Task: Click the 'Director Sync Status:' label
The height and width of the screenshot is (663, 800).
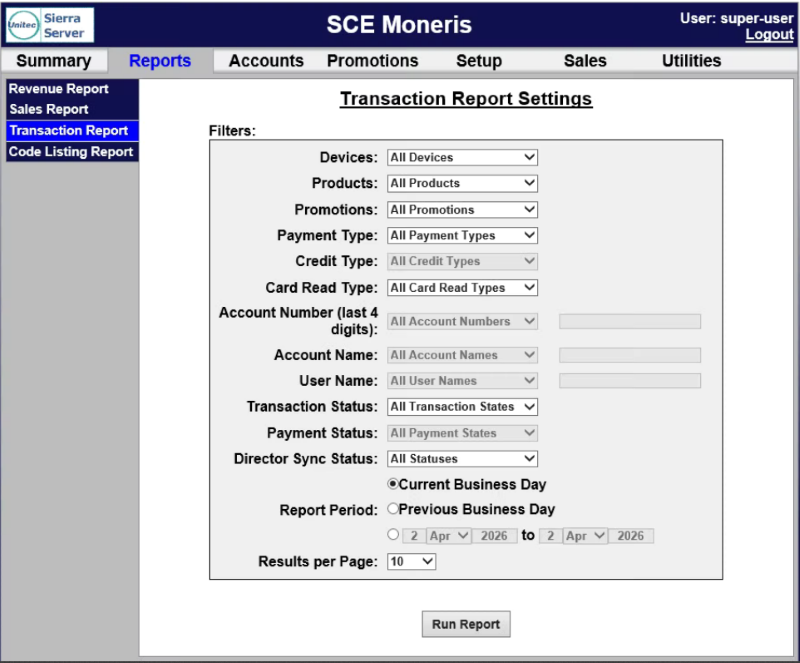Action: point(306,459)
